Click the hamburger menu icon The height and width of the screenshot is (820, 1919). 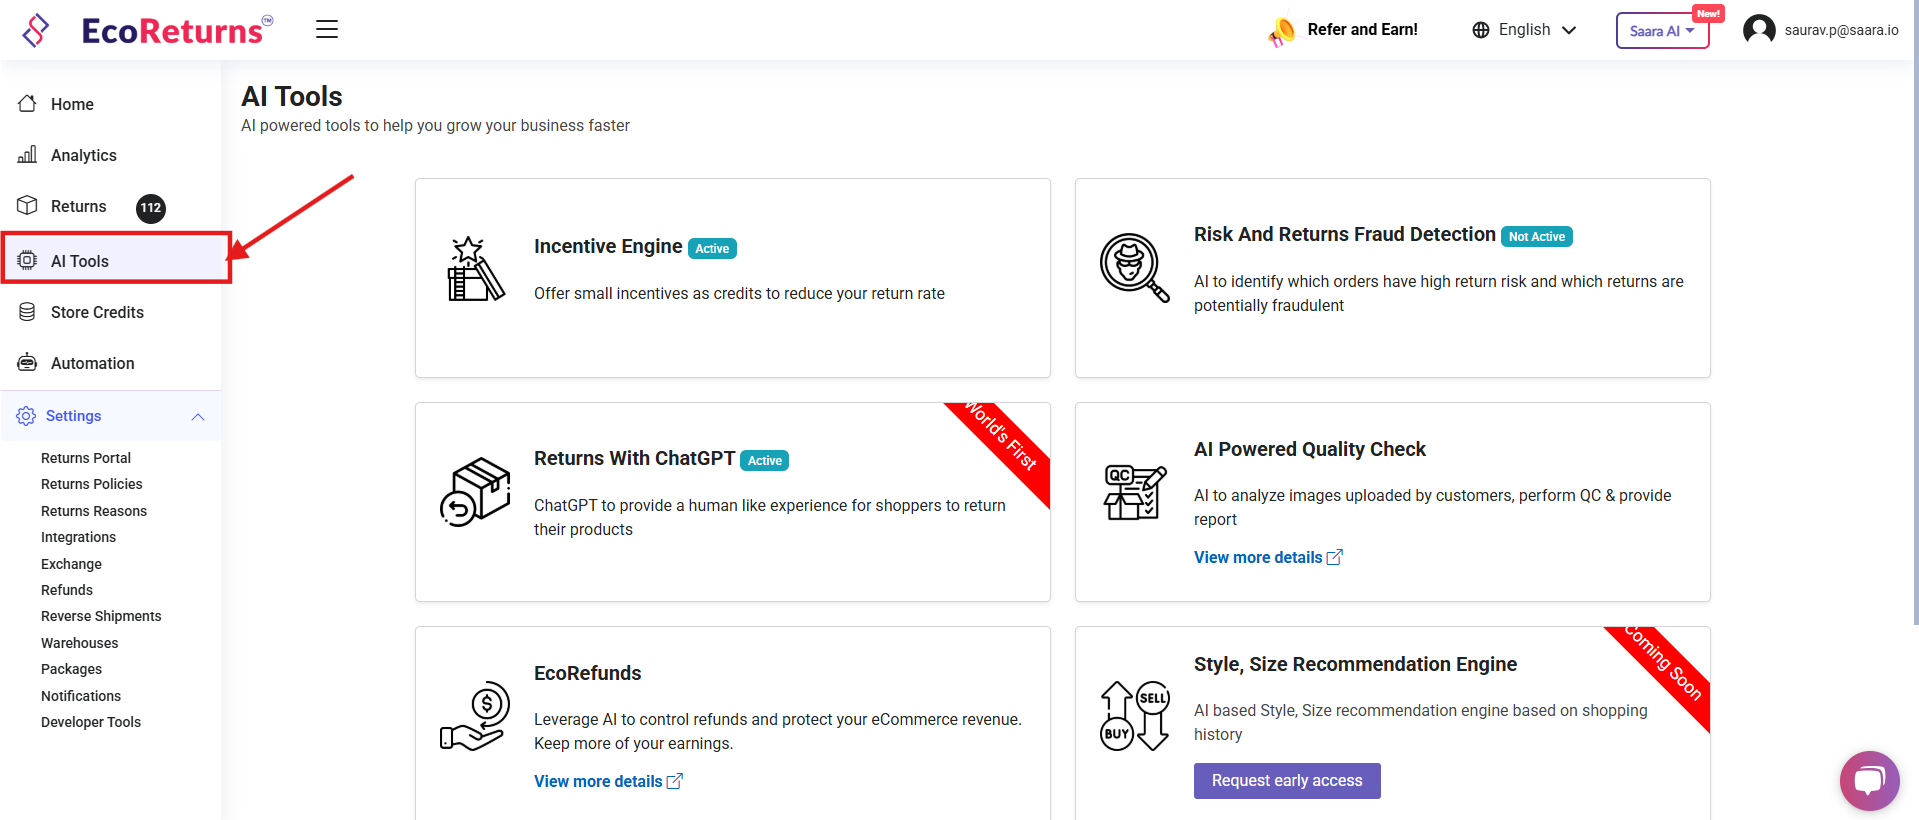[327, 30]
